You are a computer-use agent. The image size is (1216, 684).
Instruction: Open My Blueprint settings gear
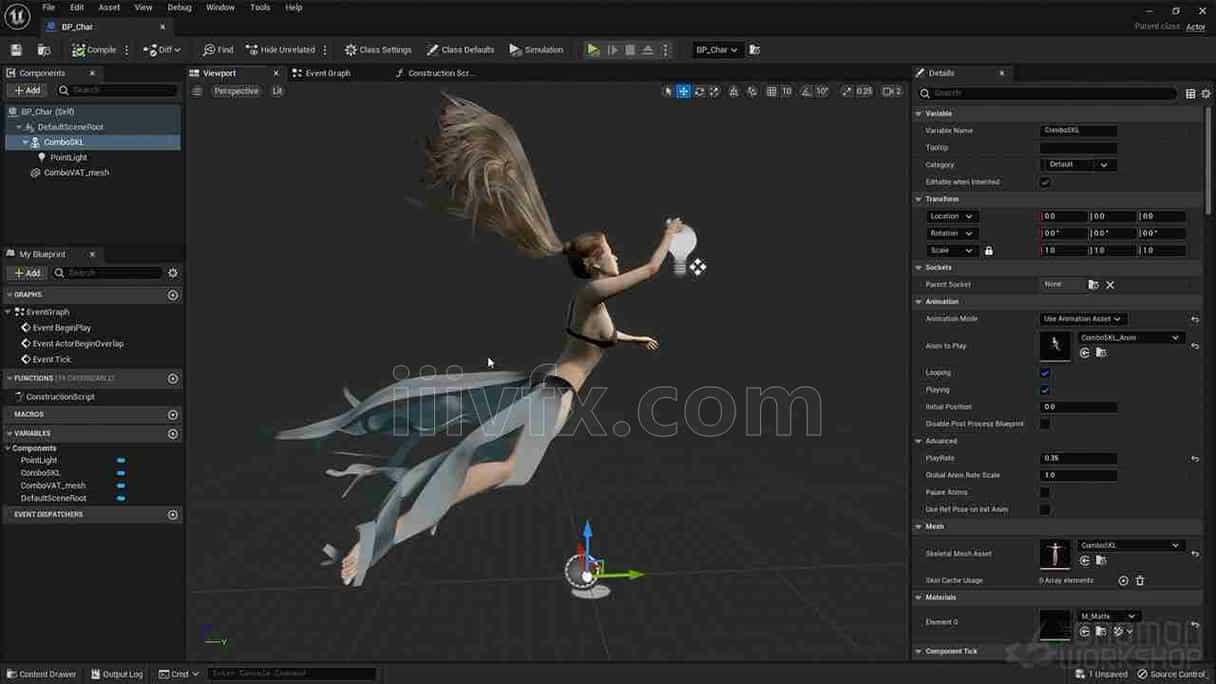(173, 273)
